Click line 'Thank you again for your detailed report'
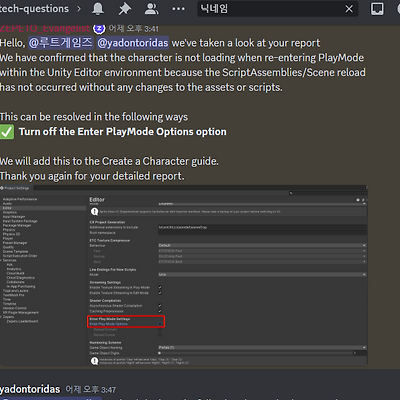The width and height of the screenshot is (400, 400). click(92, 176)
